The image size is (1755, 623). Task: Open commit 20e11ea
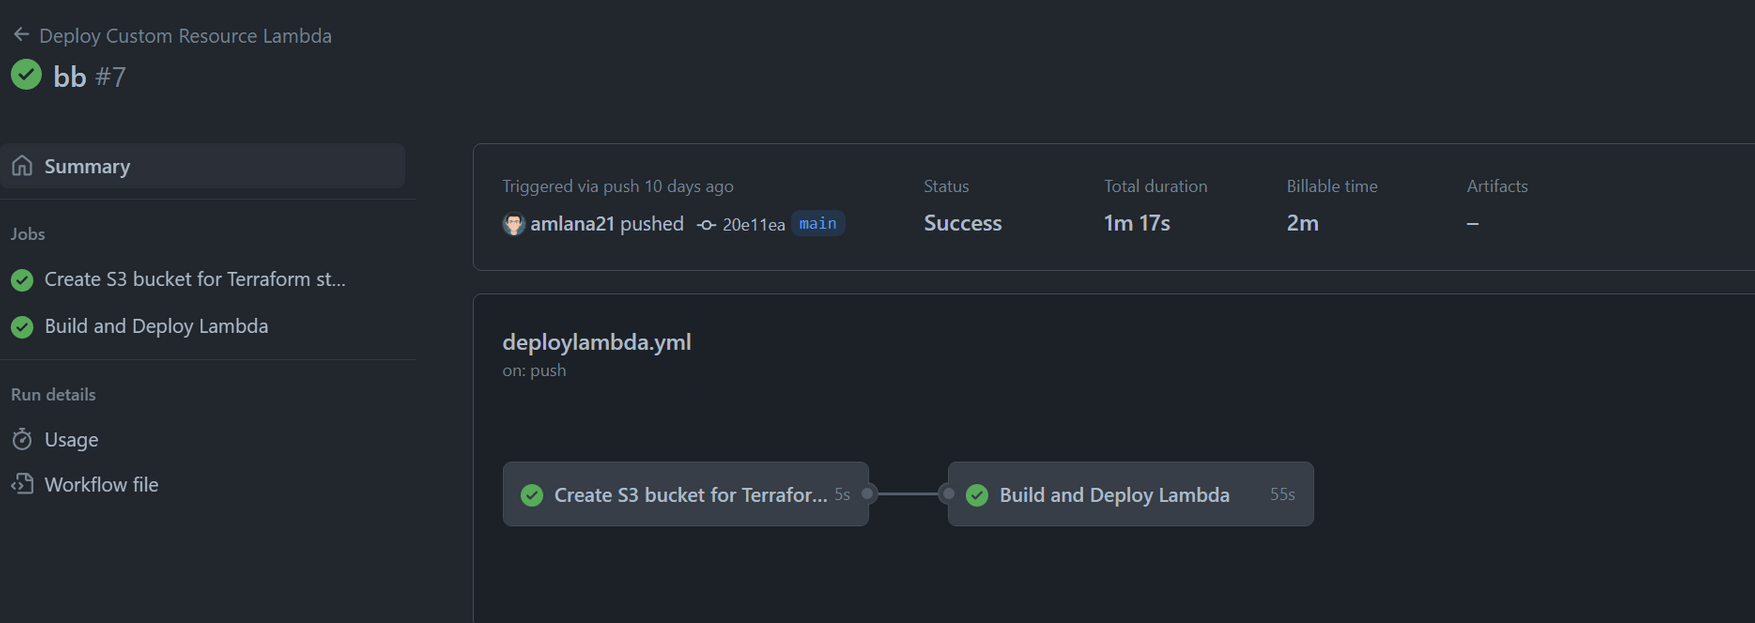(754, 224)
